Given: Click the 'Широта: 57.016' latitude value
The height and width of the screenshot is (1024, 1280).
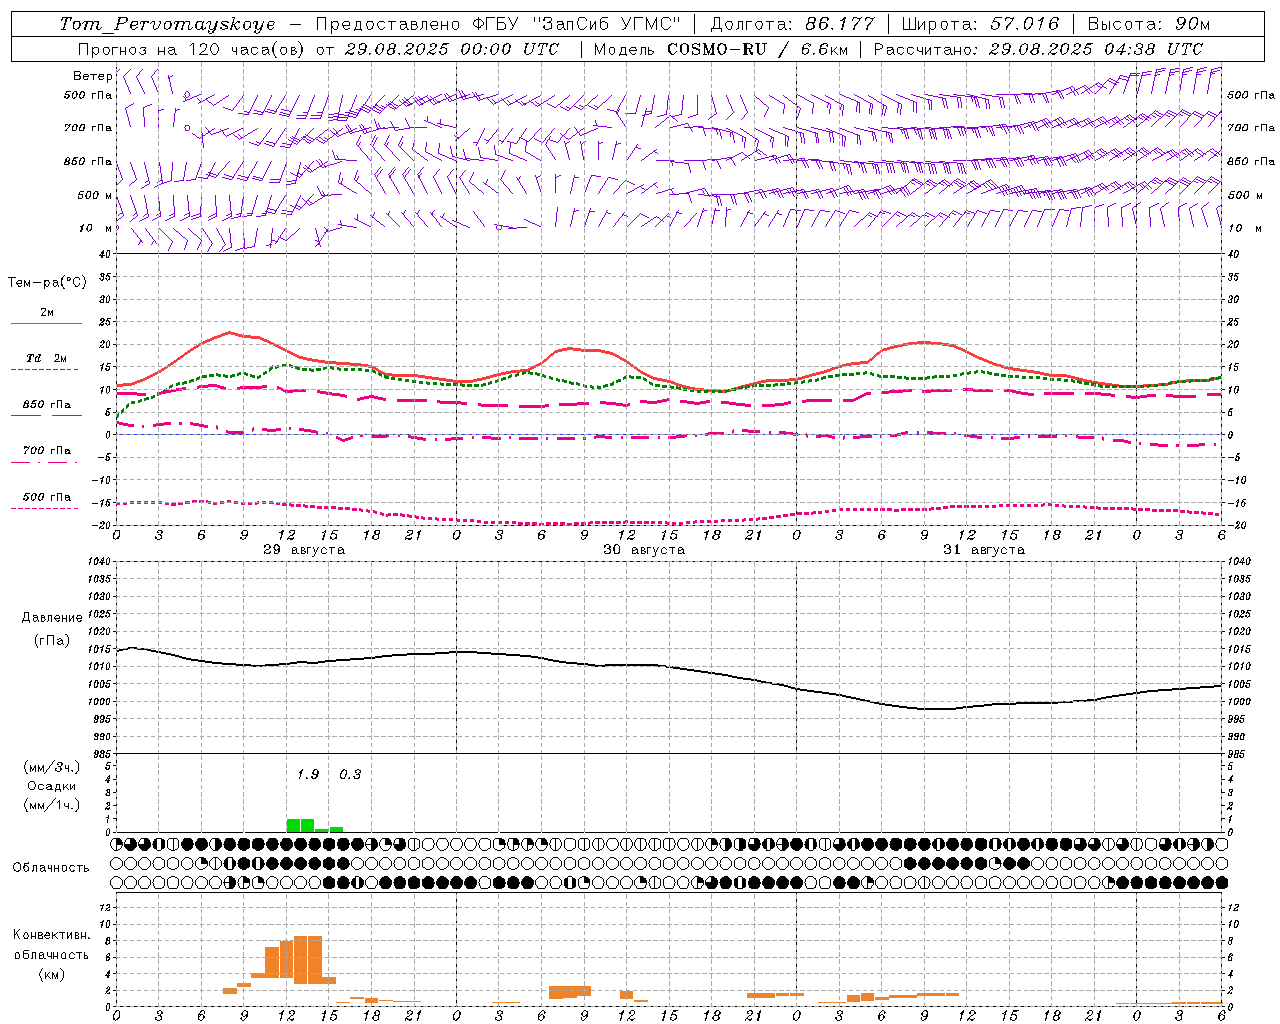Looking at the screenshot, I should (x=980, y=24).
